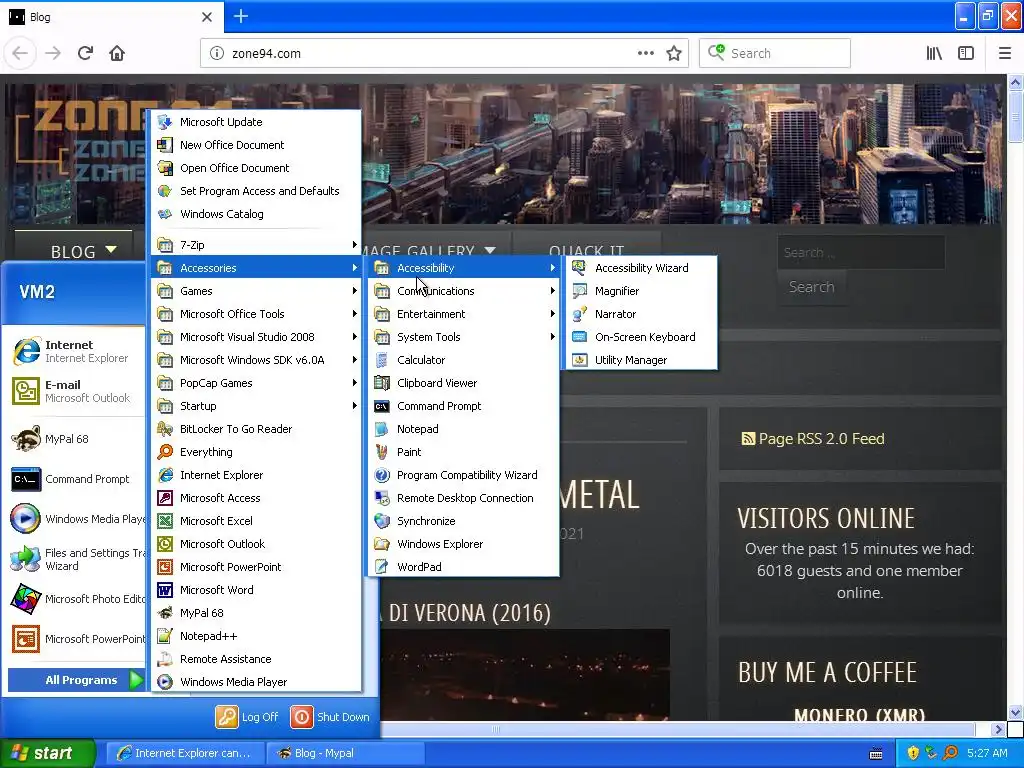Launch BitLocker To Go Reader
Viewport: 1024px width, 768px height.
coord(256,429)
